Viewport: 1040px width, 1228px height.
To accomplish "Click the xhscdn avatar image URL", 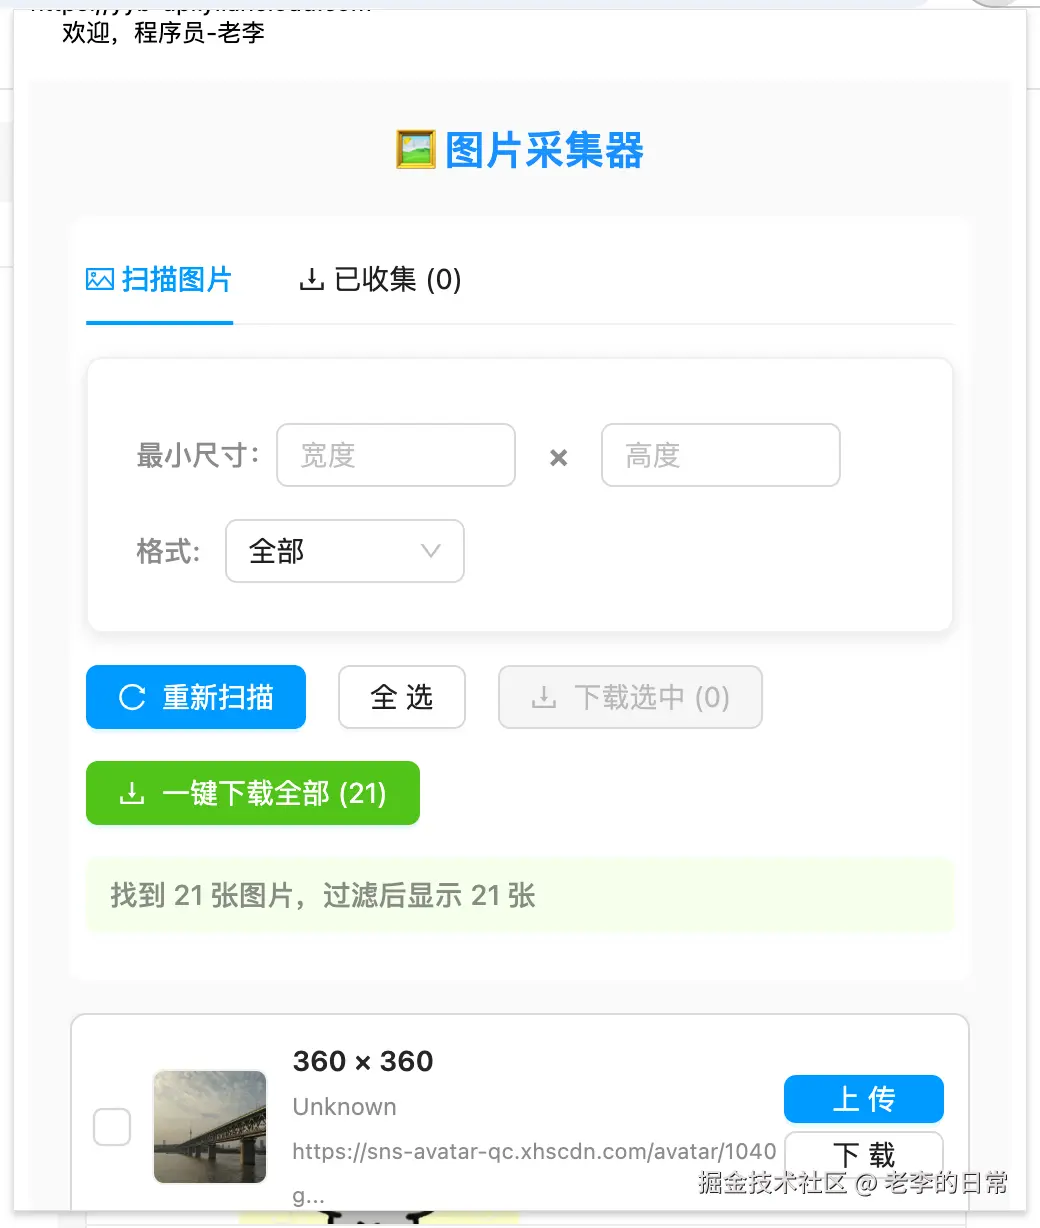I will pos(534,1152).
